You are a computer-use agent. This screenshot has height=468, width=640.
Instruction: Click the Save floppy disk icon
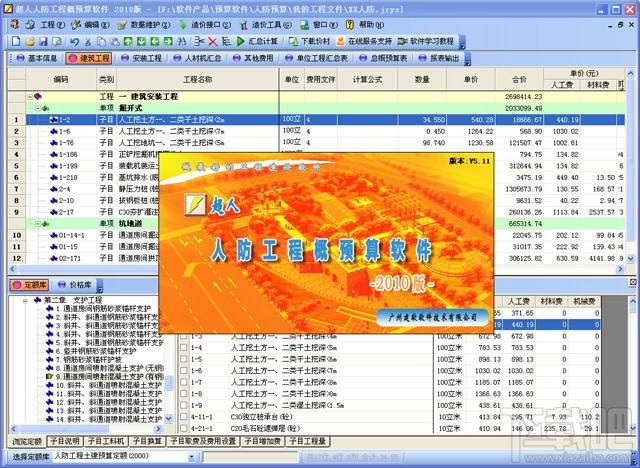(x=43, y=41)
